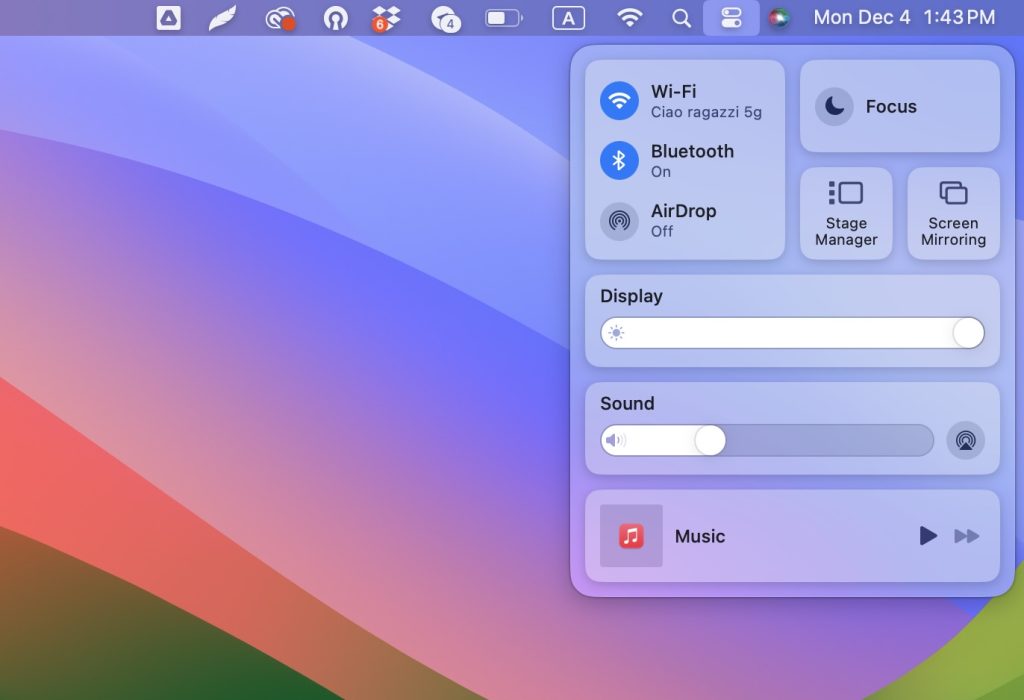
Task: Open Spotlight search from the menu bar
Action: (x=681, y=17)
